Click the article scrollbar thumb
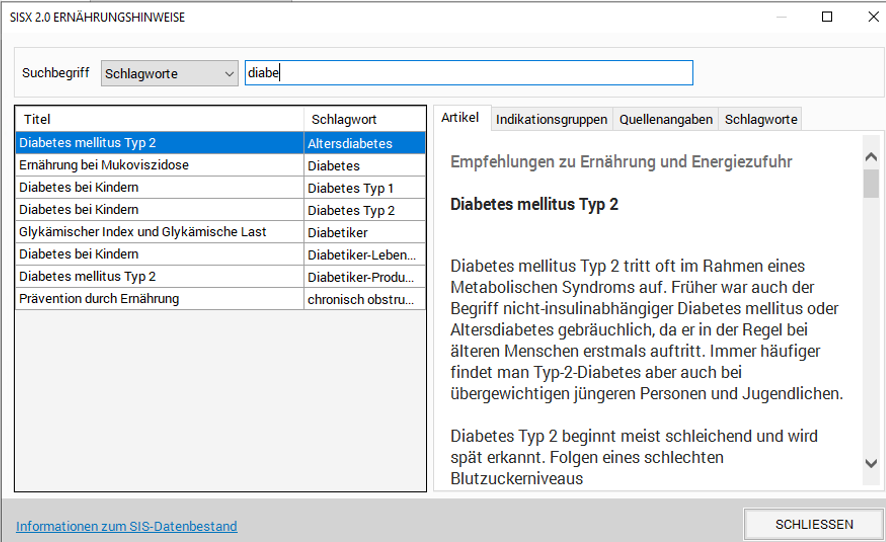 click(871, 184)
